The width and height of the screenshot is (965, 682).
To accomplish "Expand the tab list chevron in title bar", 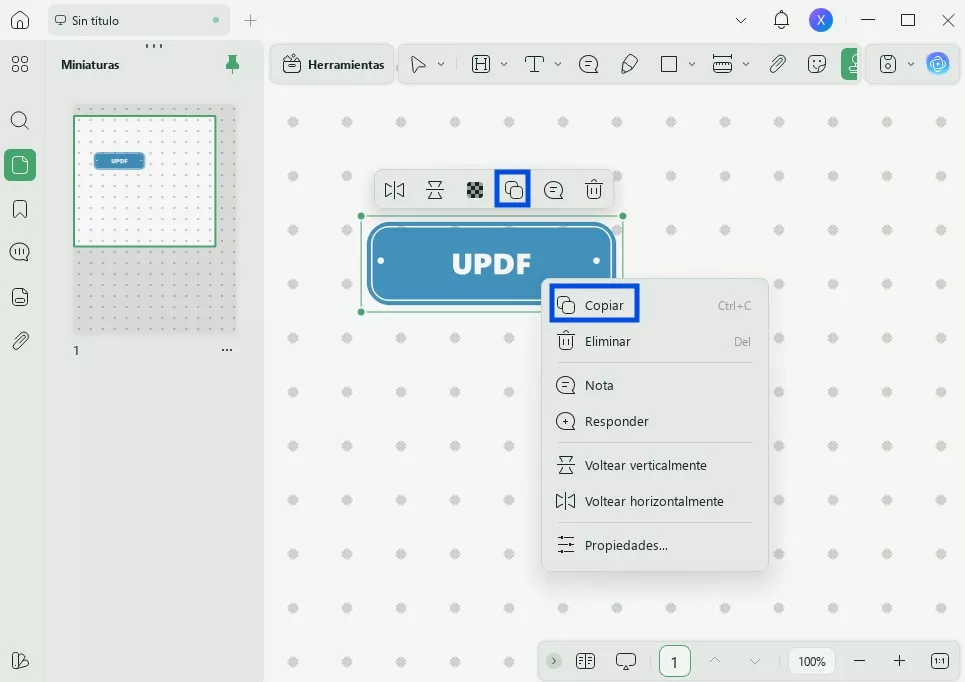I will point(741,21).
